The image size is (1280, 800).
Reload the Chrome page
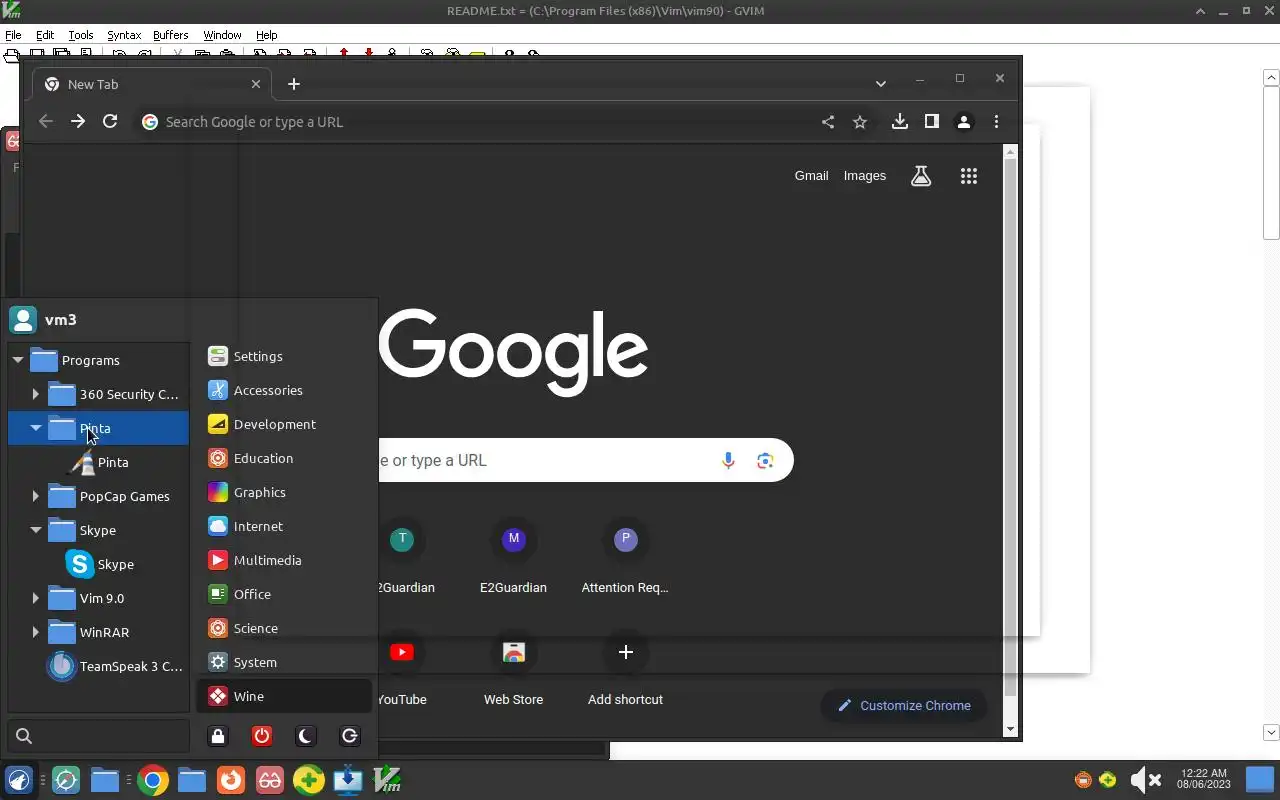tap(110, 122)
